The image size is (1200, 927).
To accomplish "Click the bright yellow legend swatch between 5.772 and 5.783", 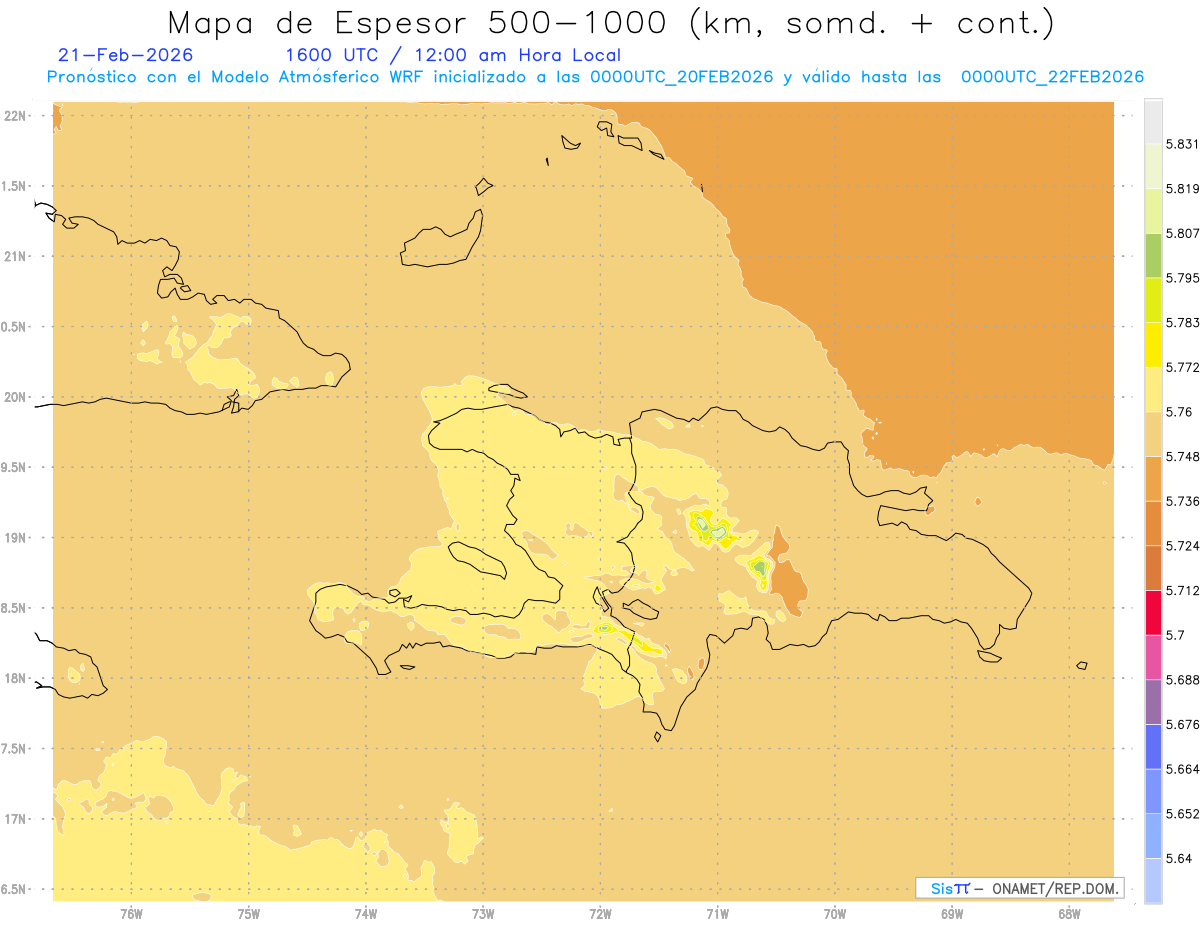I will tap(1153, 344).
